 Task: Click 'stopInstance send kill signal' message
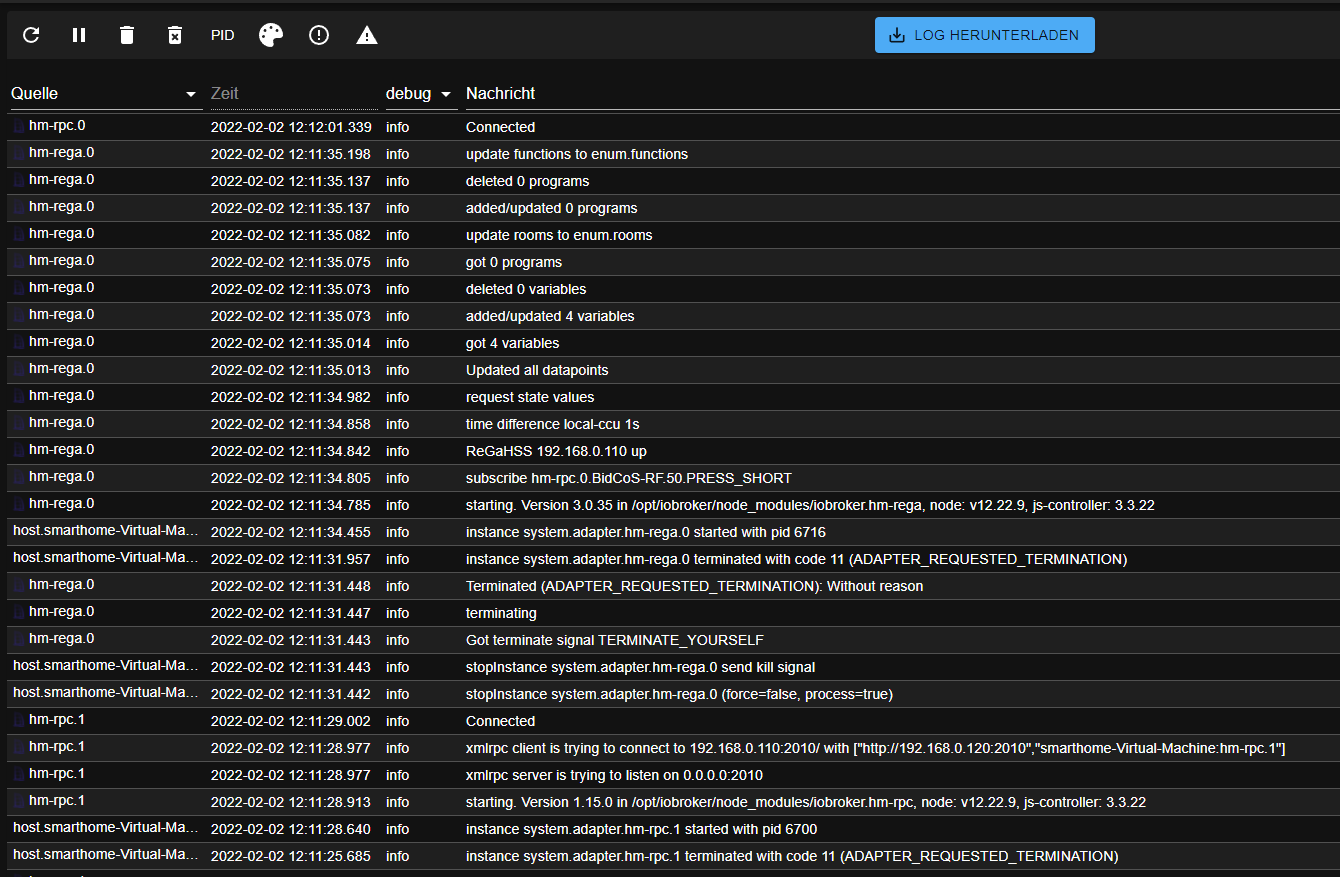641,667
